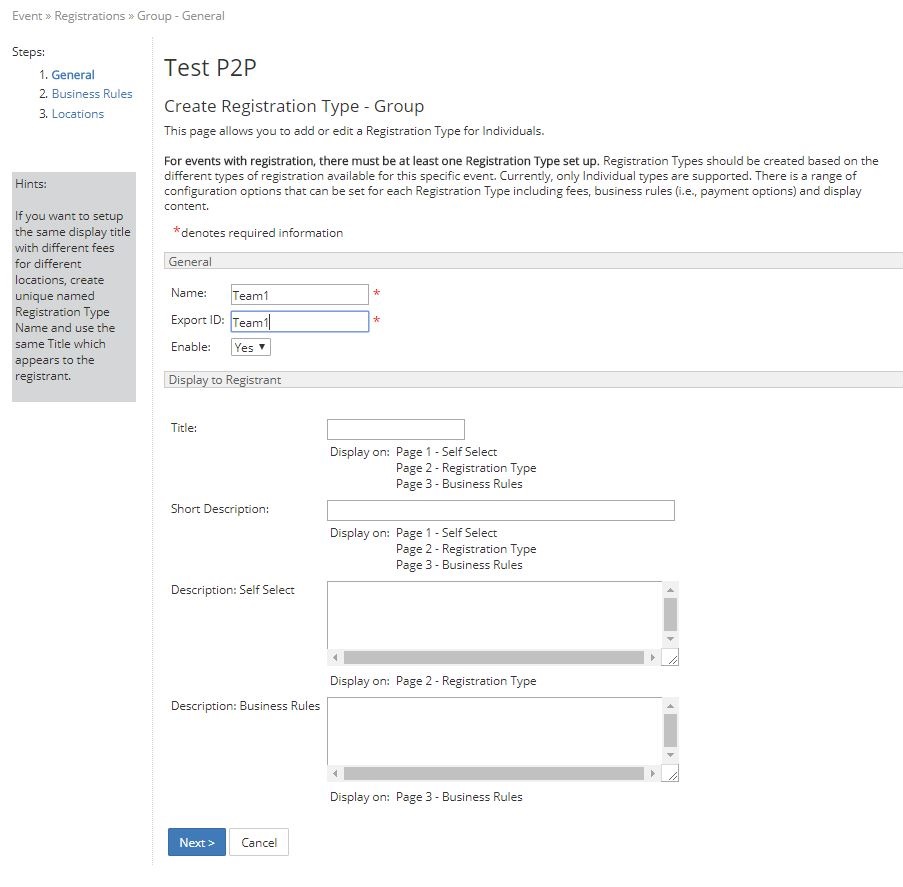Click the 'Title:' label
Image resolution: width=903 pixels, height=887 pixels.
point(184,428)
